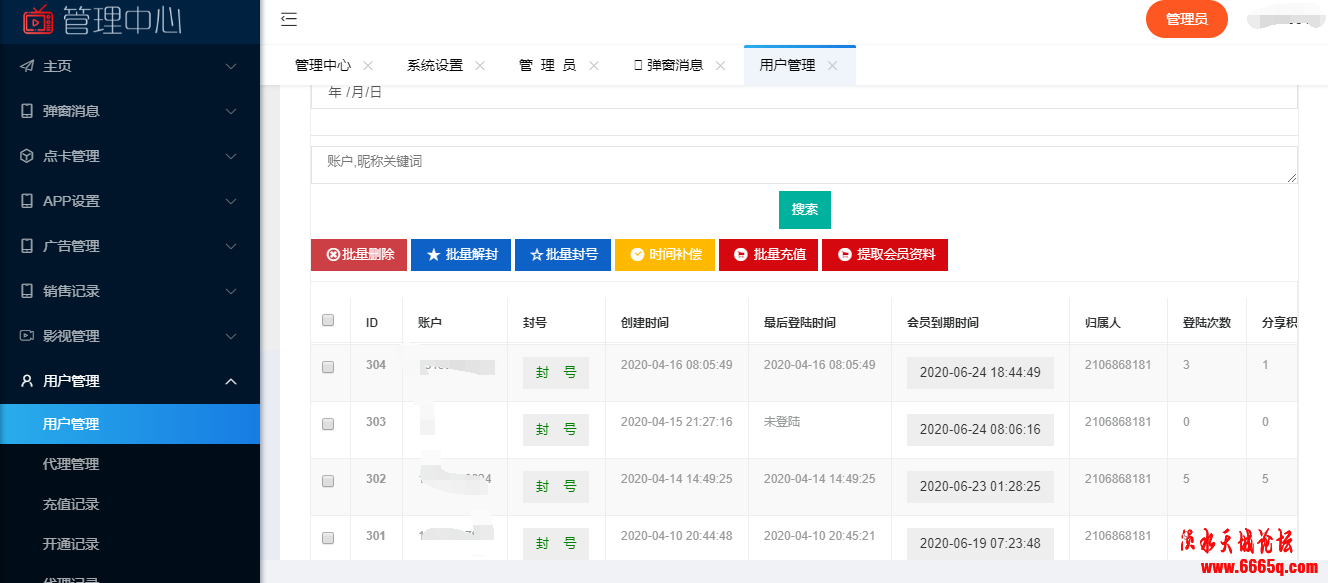This screenshot has width=1328, height=583.
Task: Open 用户管理 submenu item in sidebar
Action: point(130,424)
